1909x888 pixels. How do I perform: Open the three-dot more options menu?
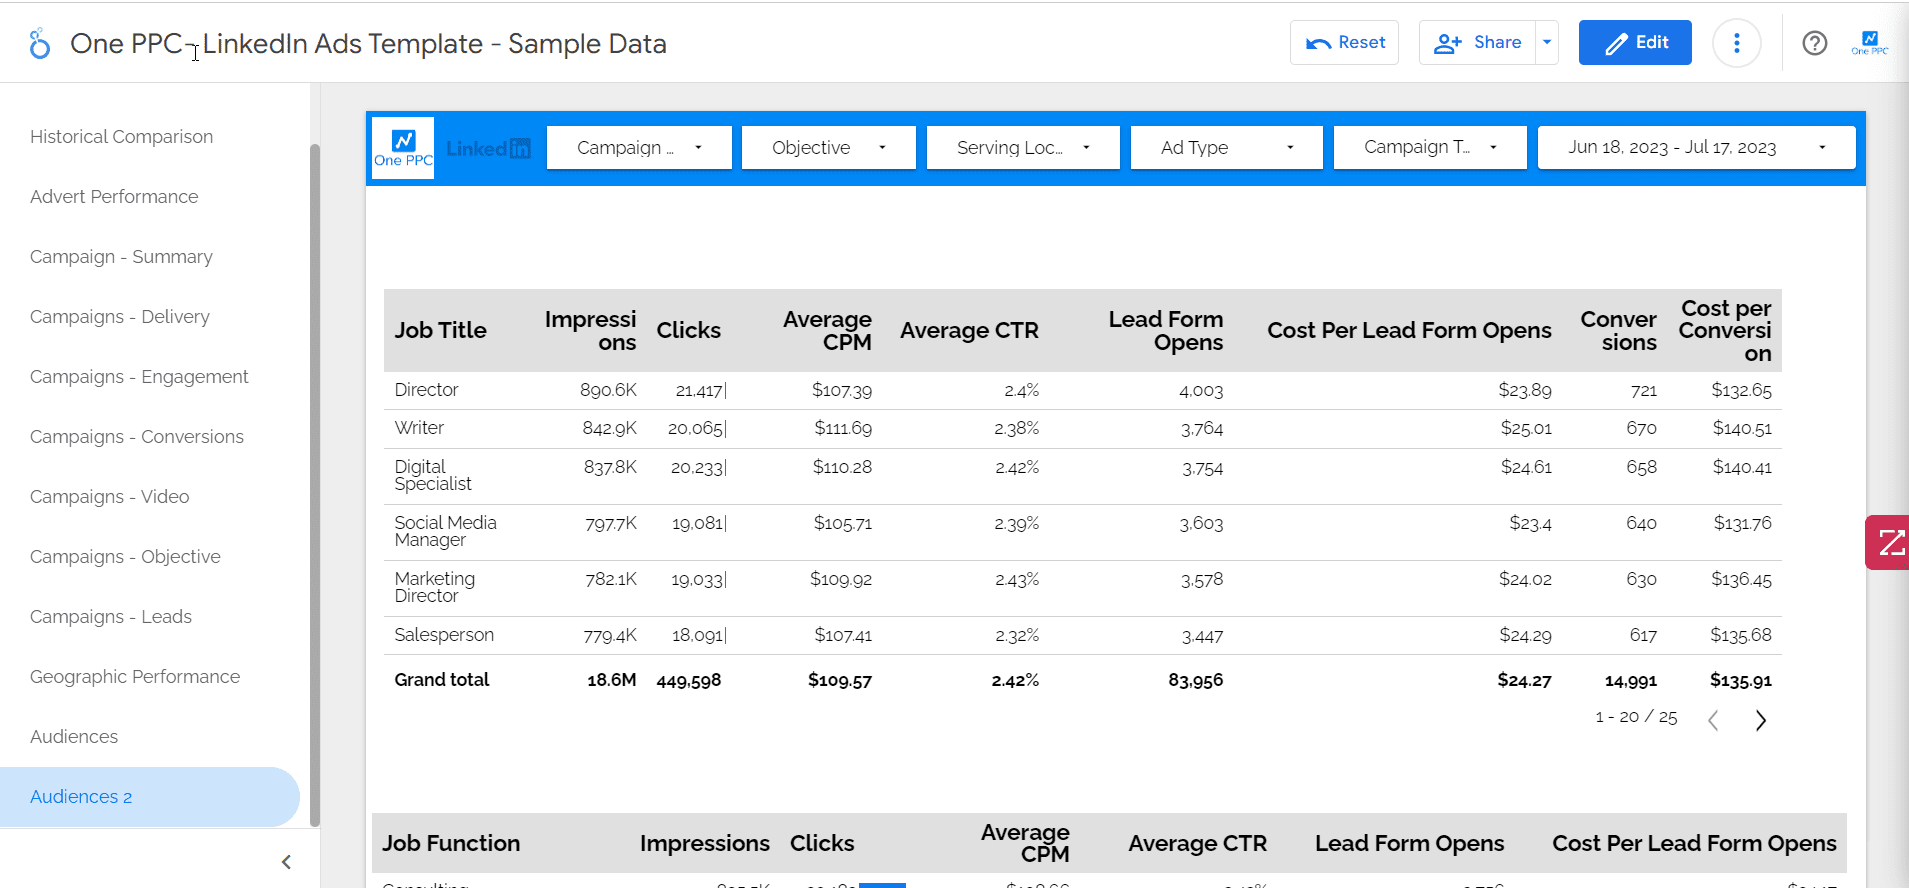pyautogui.click(x=1737, y=43)
